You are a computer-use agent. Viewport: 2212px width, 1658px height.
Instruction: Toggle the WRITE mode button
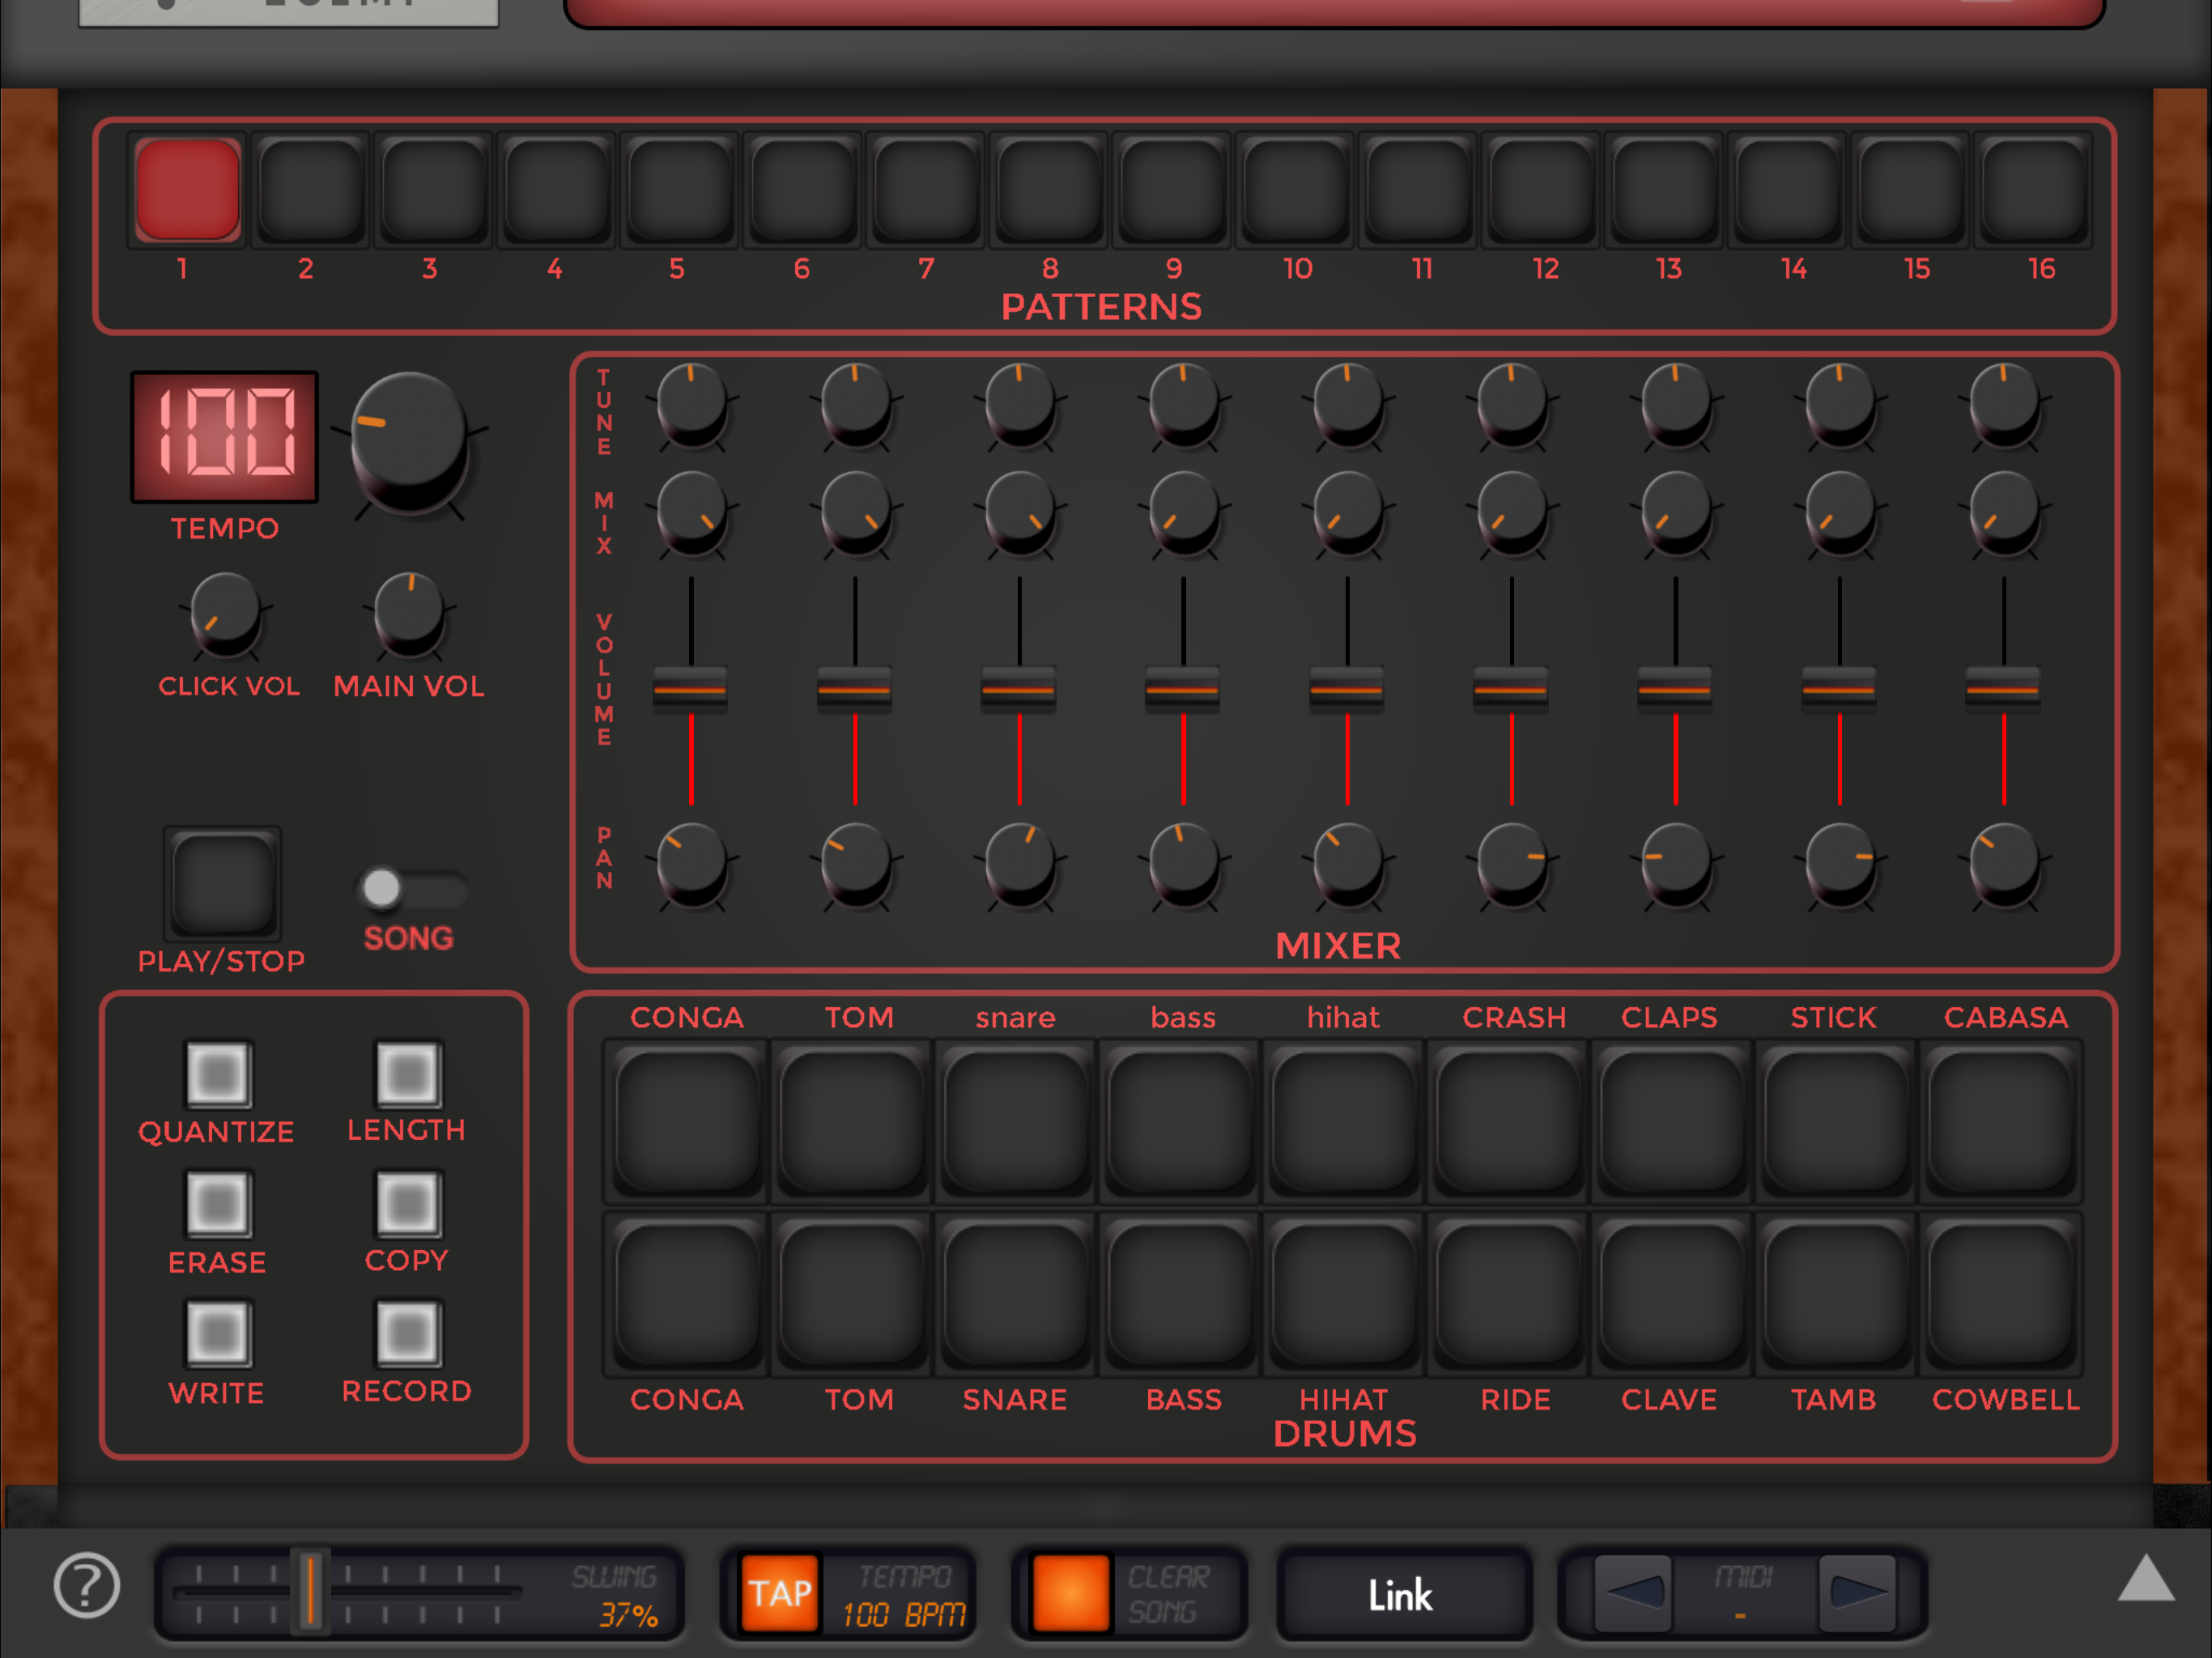click(x=218, y=1334)
